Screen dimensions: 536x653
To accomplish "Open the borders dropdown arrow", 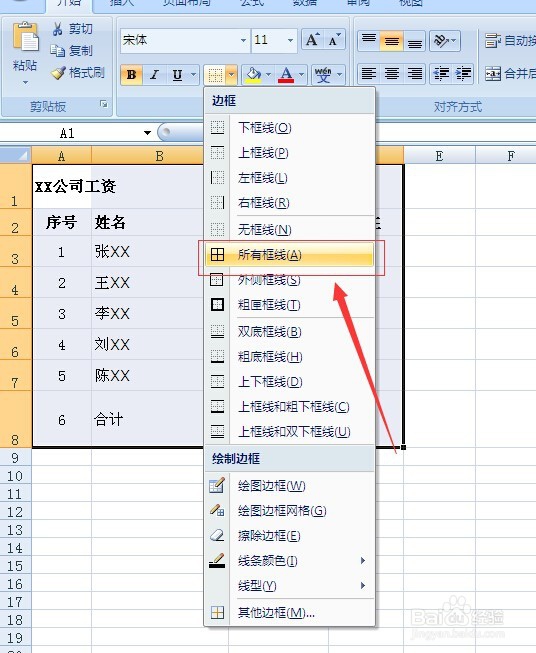I will coord(232,75).
